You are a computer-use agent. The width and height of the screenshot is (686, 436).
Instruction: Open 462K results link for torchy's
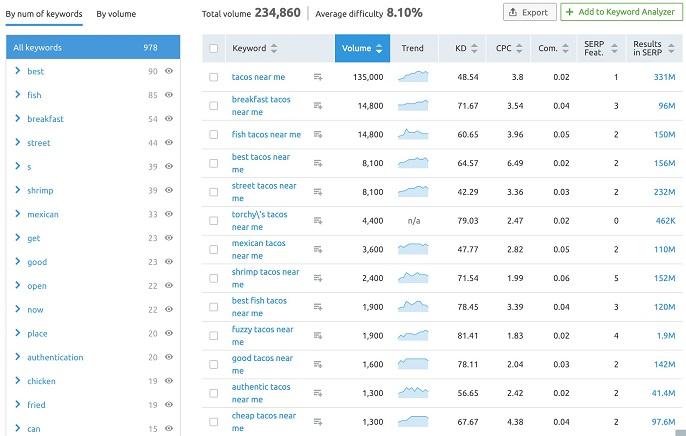[x=665, y=221]
